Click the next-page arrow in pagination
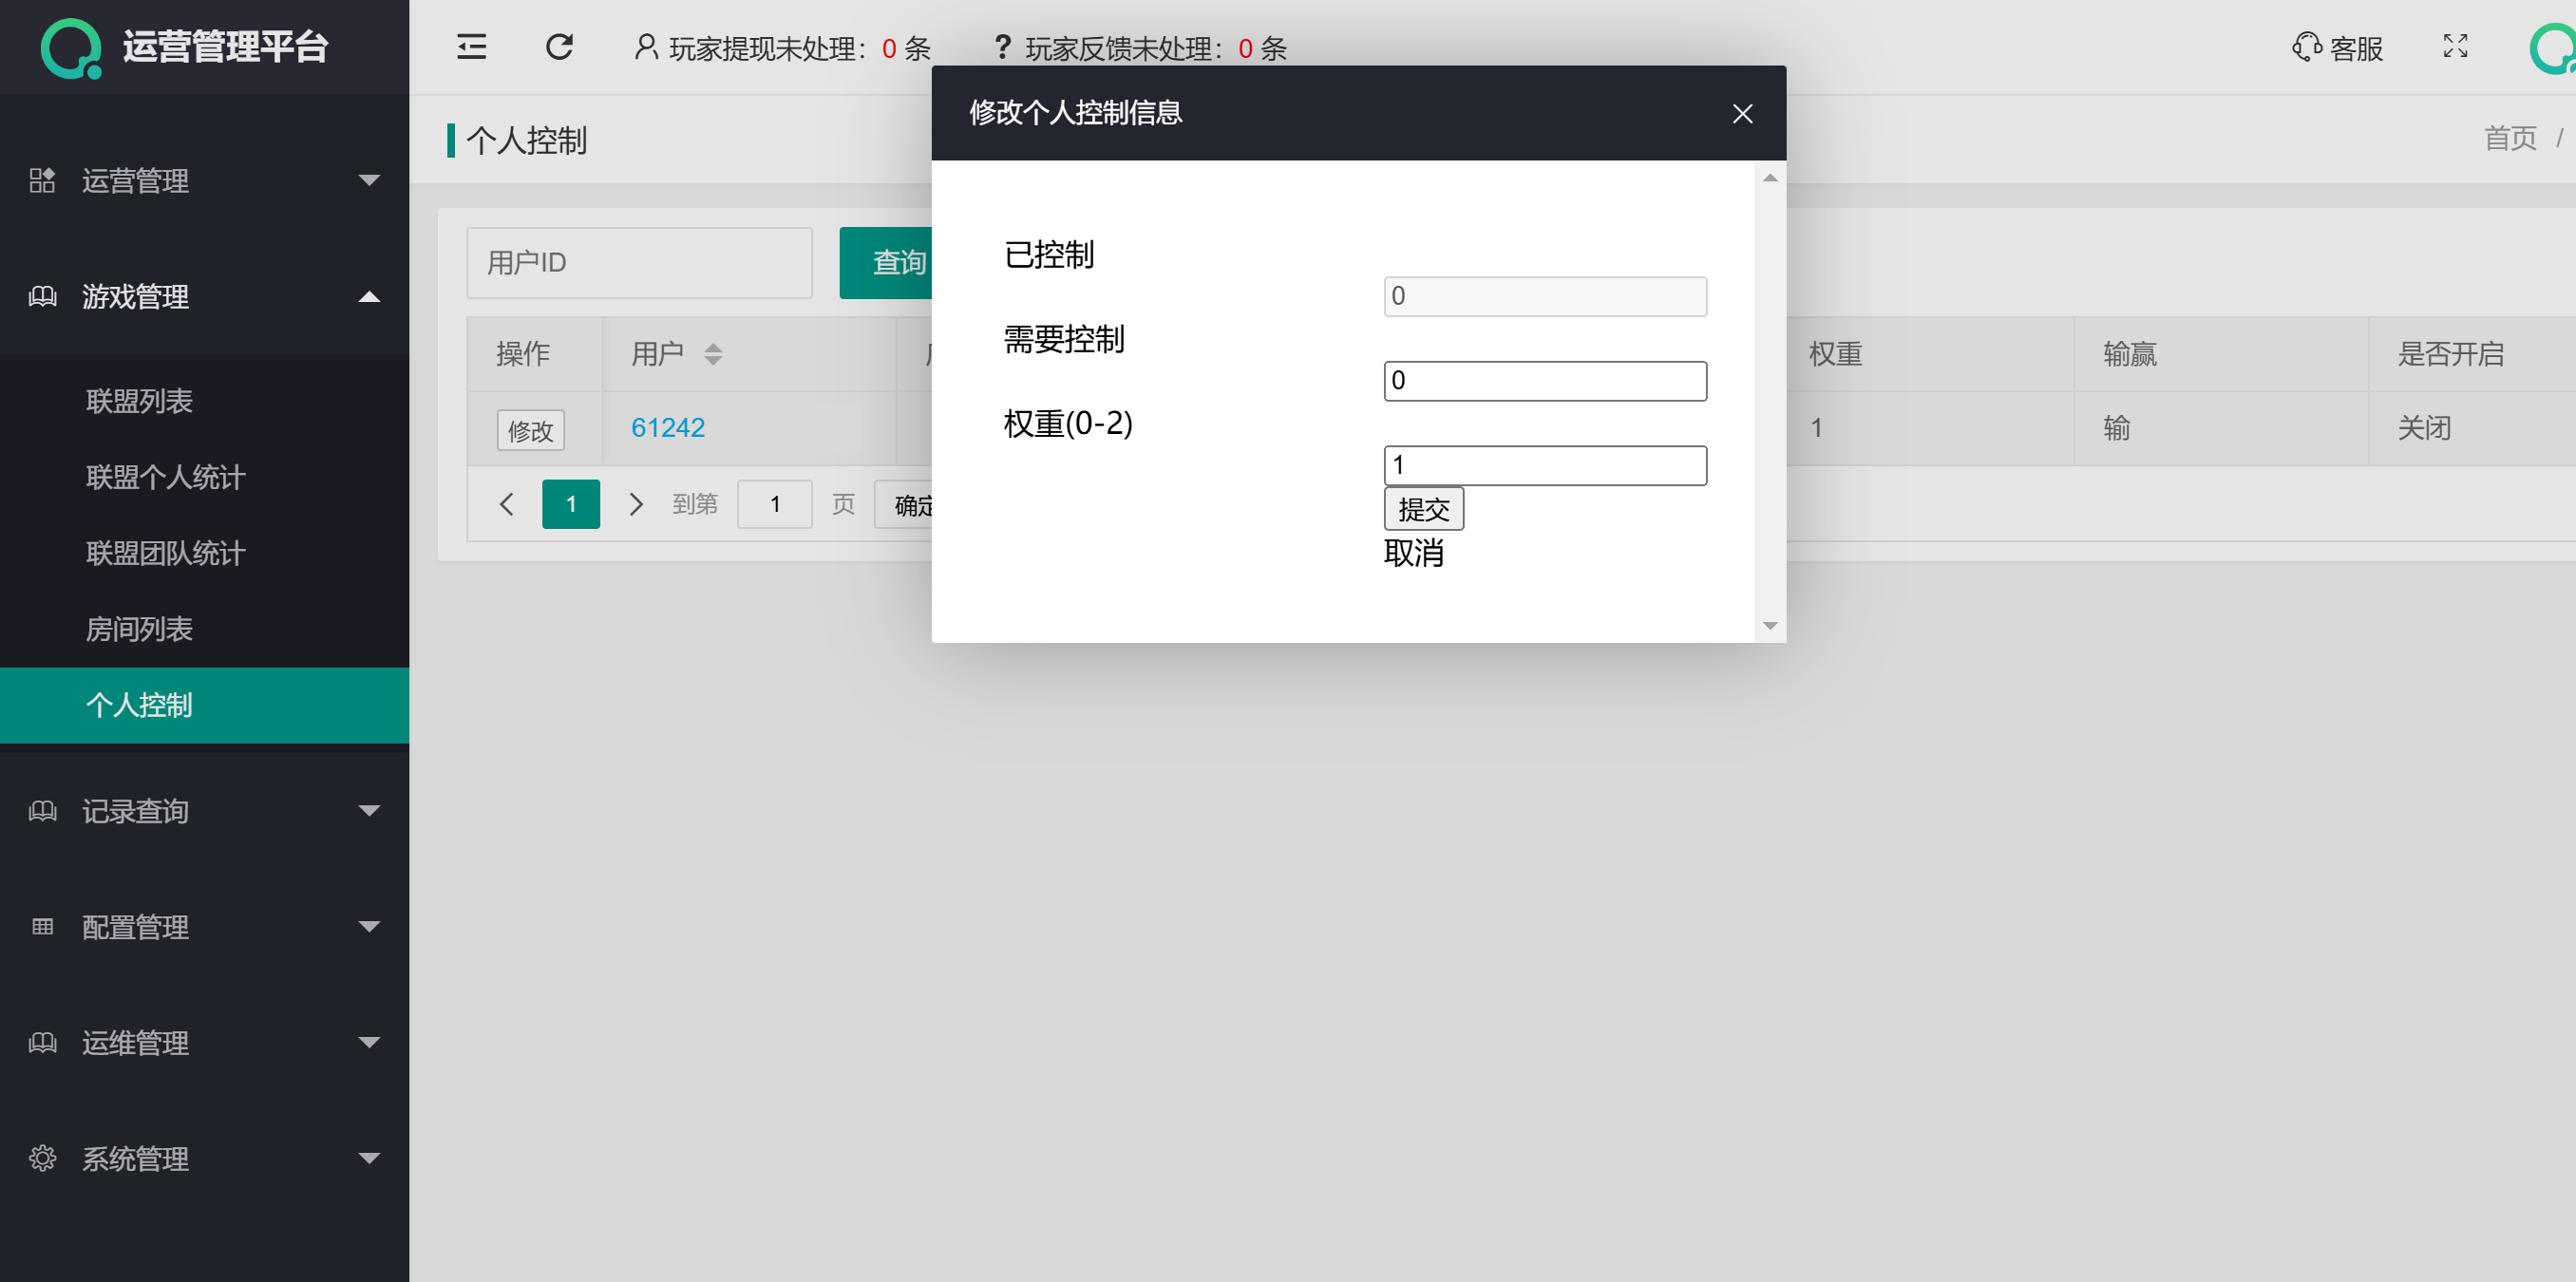This screenshot has width=2576, height=1282. tap(636, 504)
